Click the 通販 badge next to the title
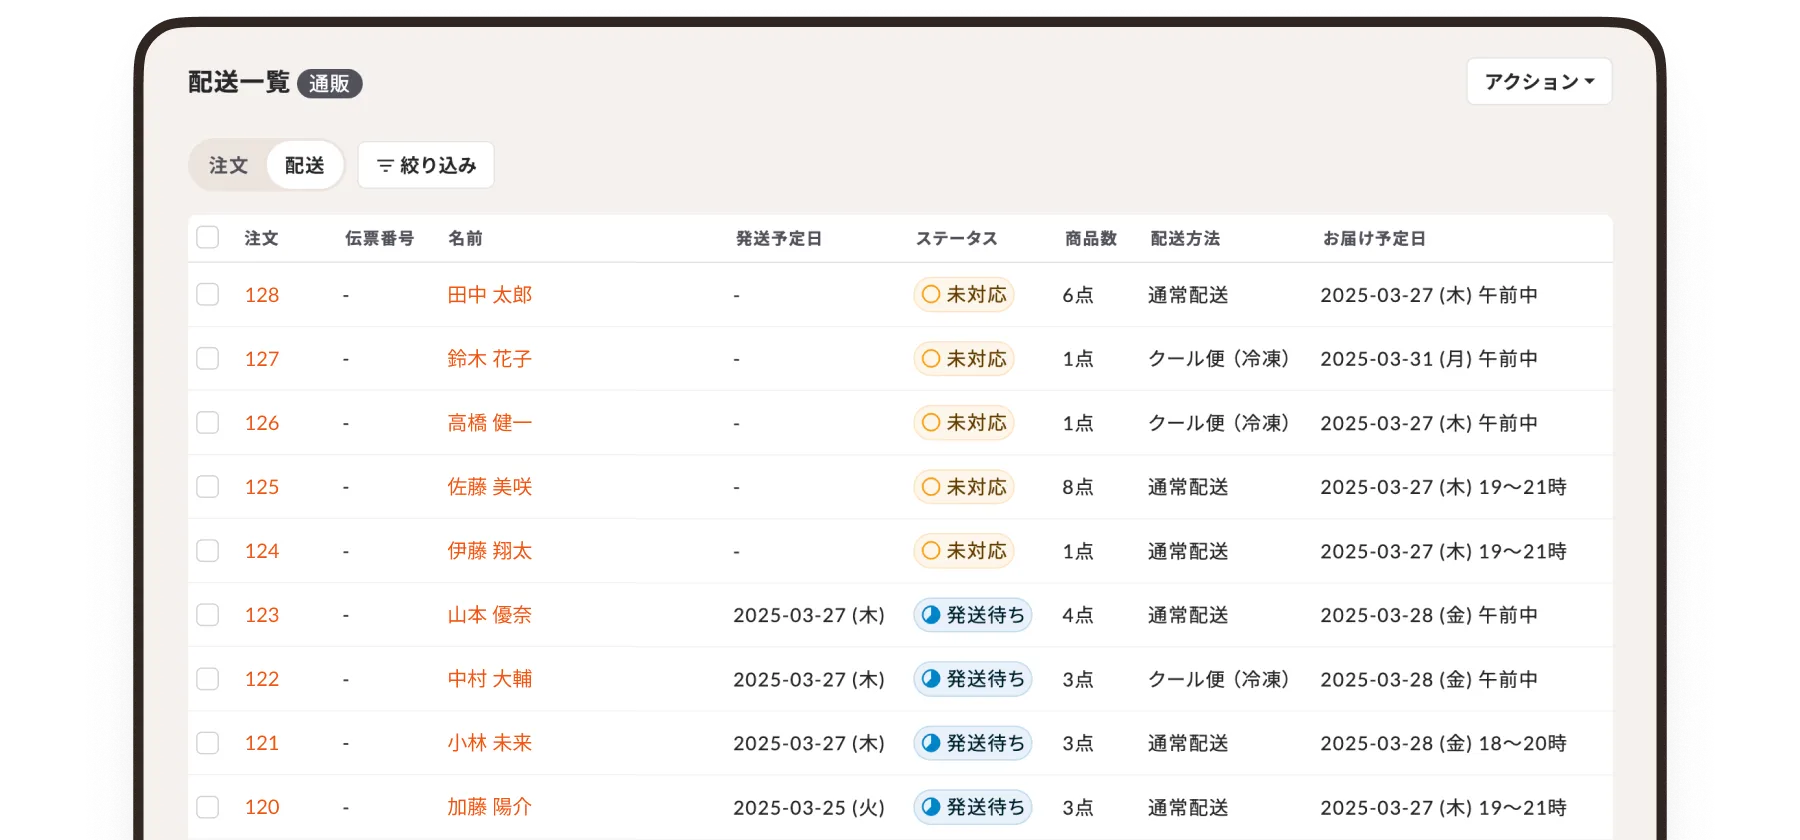Screen dimensions: 1800x840 (329, 84)
